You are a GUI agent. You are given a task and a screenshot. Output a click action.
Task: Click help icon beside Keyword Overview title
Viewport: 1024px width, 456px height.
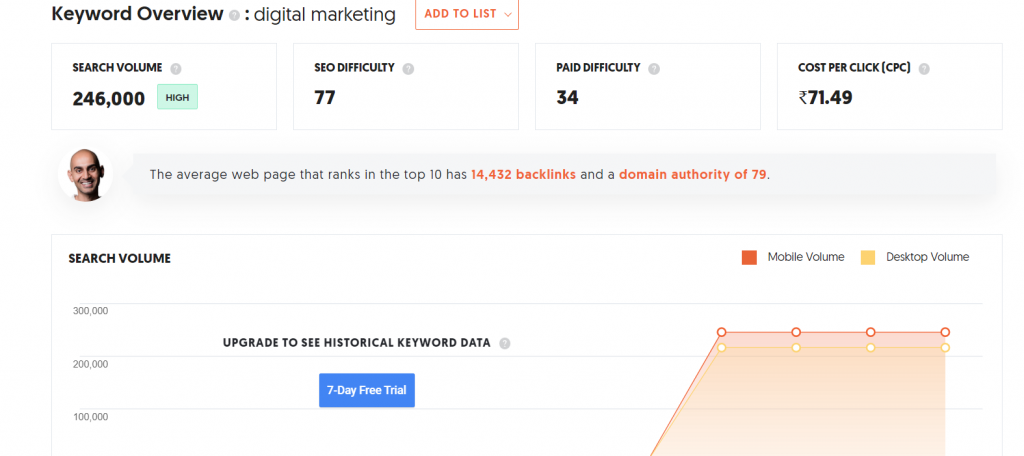(234, 16)
